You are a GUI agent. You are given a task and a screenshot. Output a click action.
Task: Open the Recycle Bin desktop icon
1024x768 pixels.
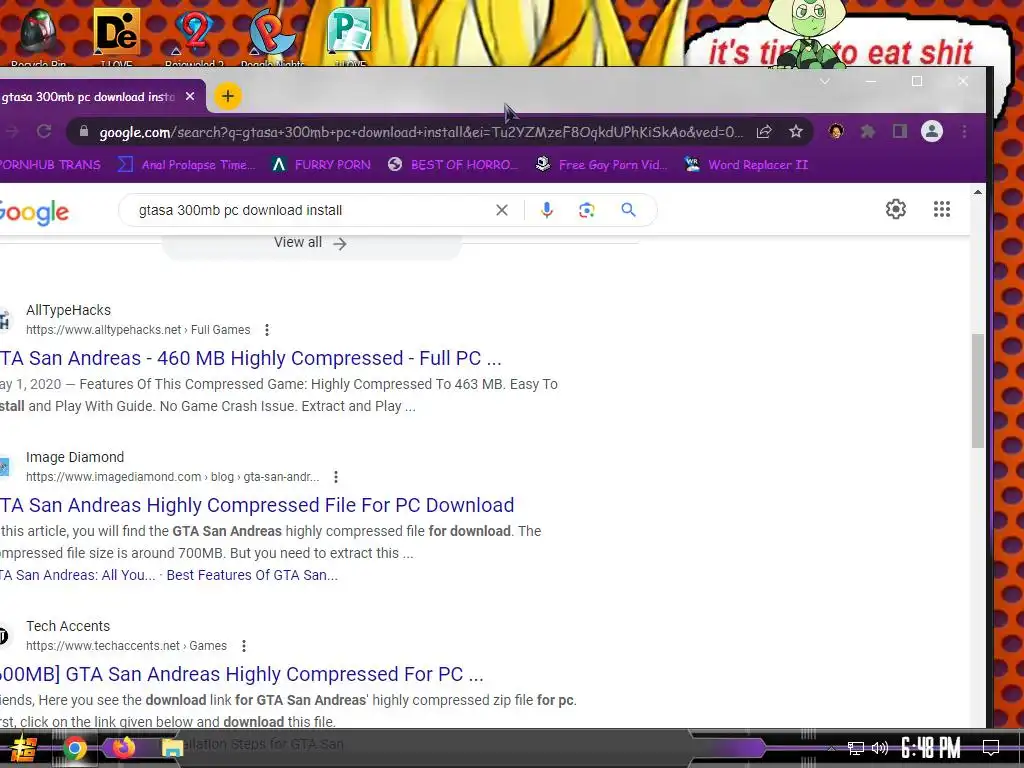click(39, 36)
